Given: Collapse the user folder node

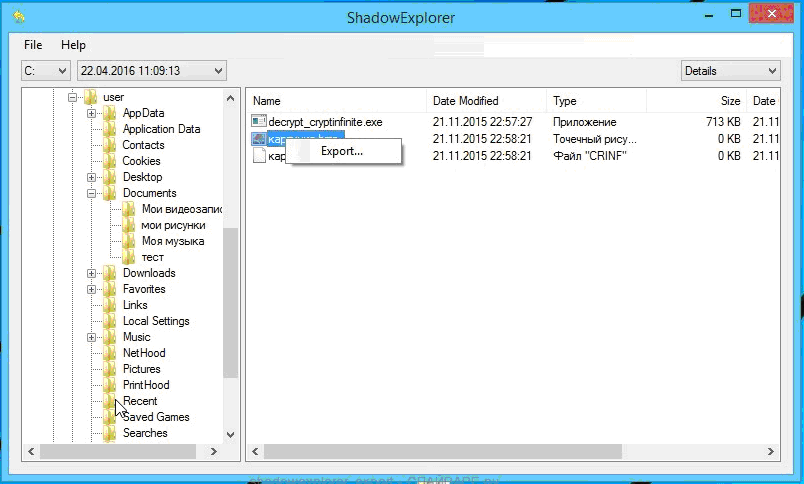Looking at the screenshot, I should pyautogui.click(x=73, y=97).
